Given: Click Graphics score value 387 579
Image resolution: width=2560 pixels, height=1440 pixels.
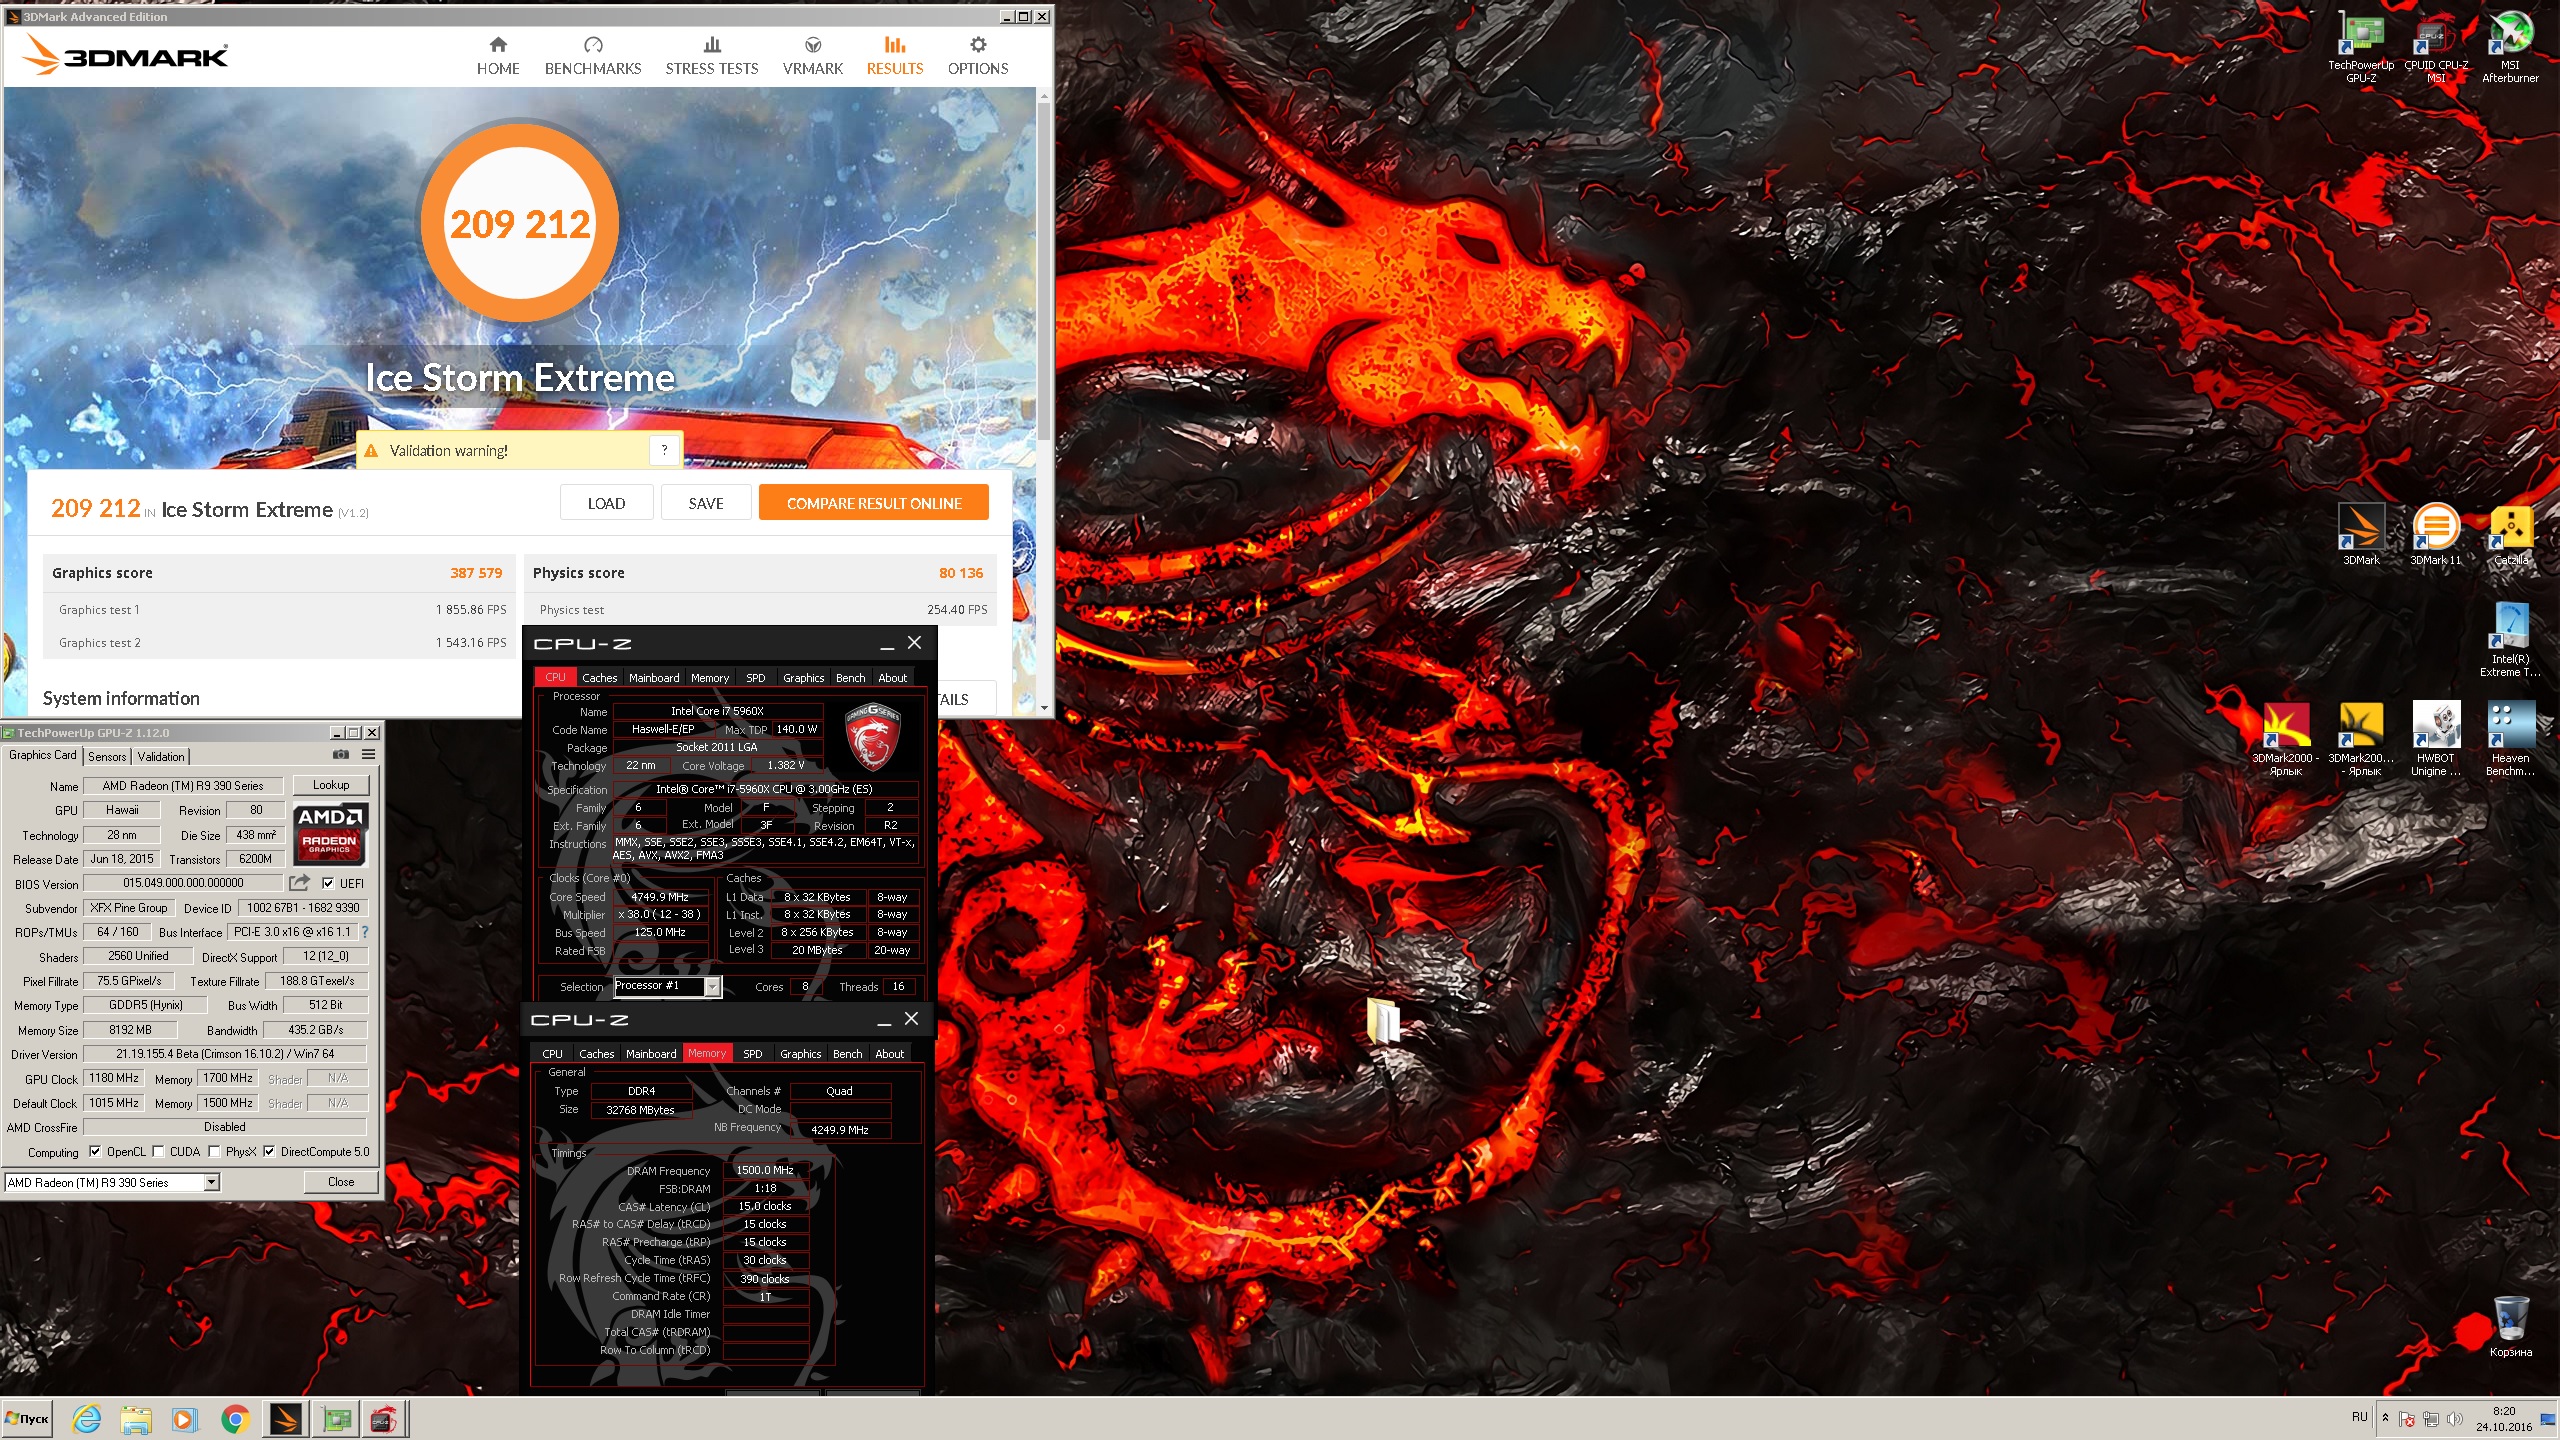Looking at the screenshot, I should click(x=476, y=572).
